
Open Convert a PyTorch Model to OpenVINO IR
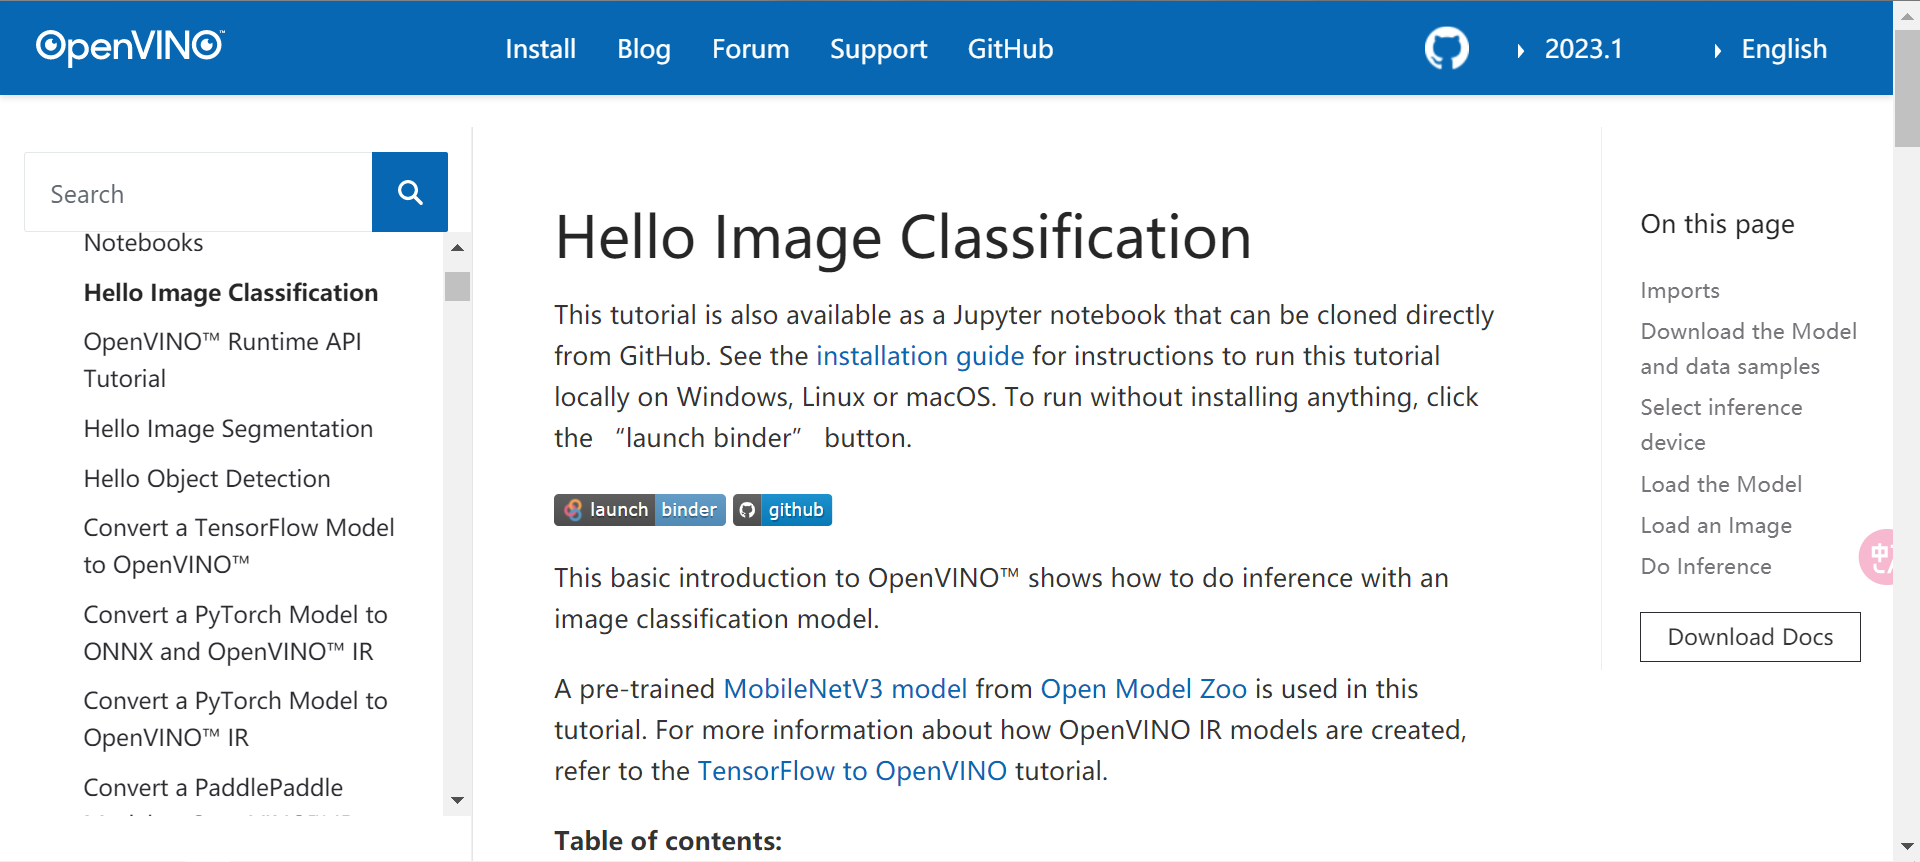coord(235,719)
